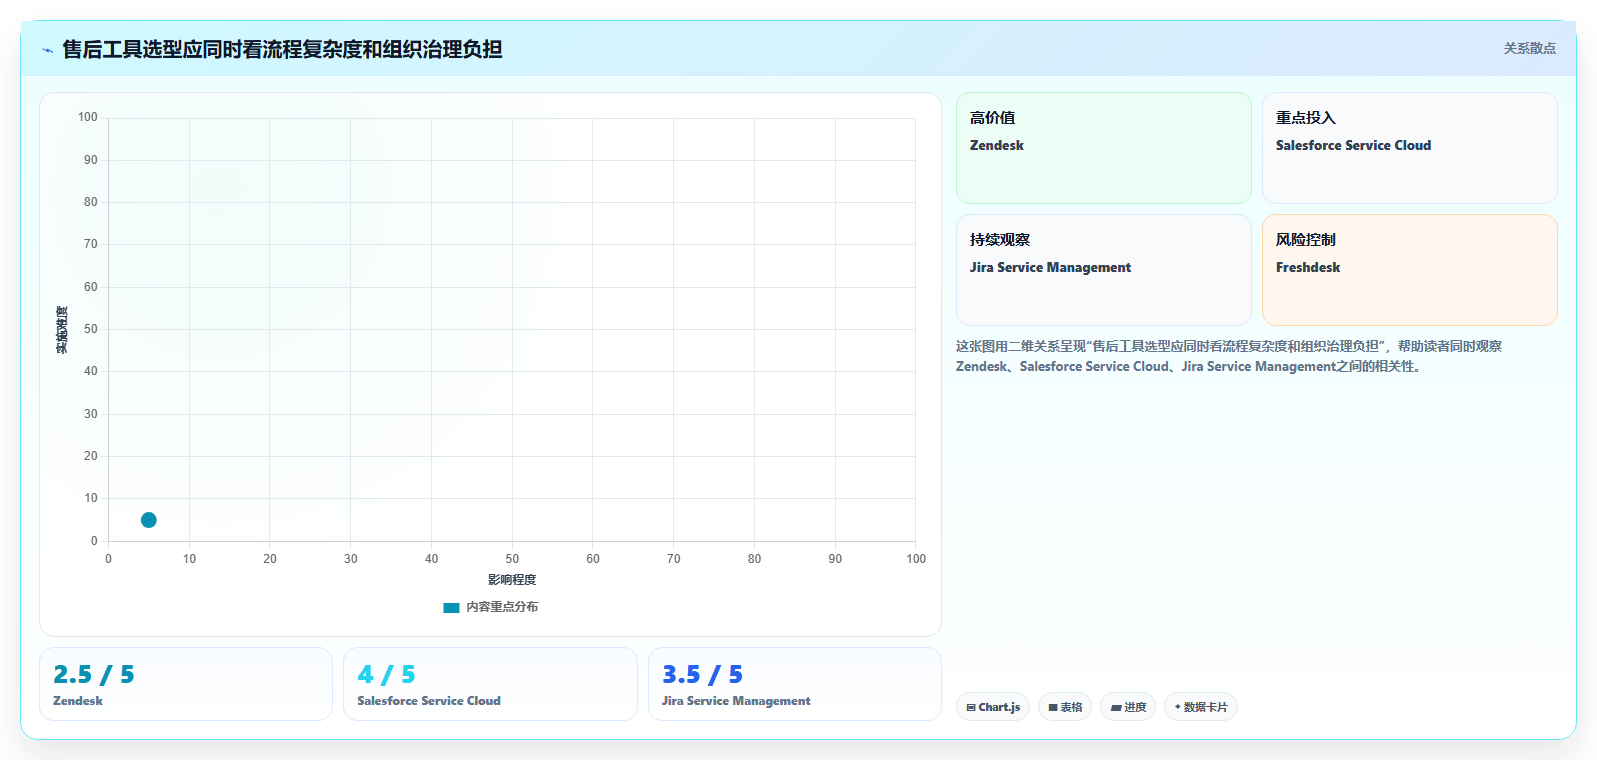Select Zendesk in the 高价值 card

[997, 145]
